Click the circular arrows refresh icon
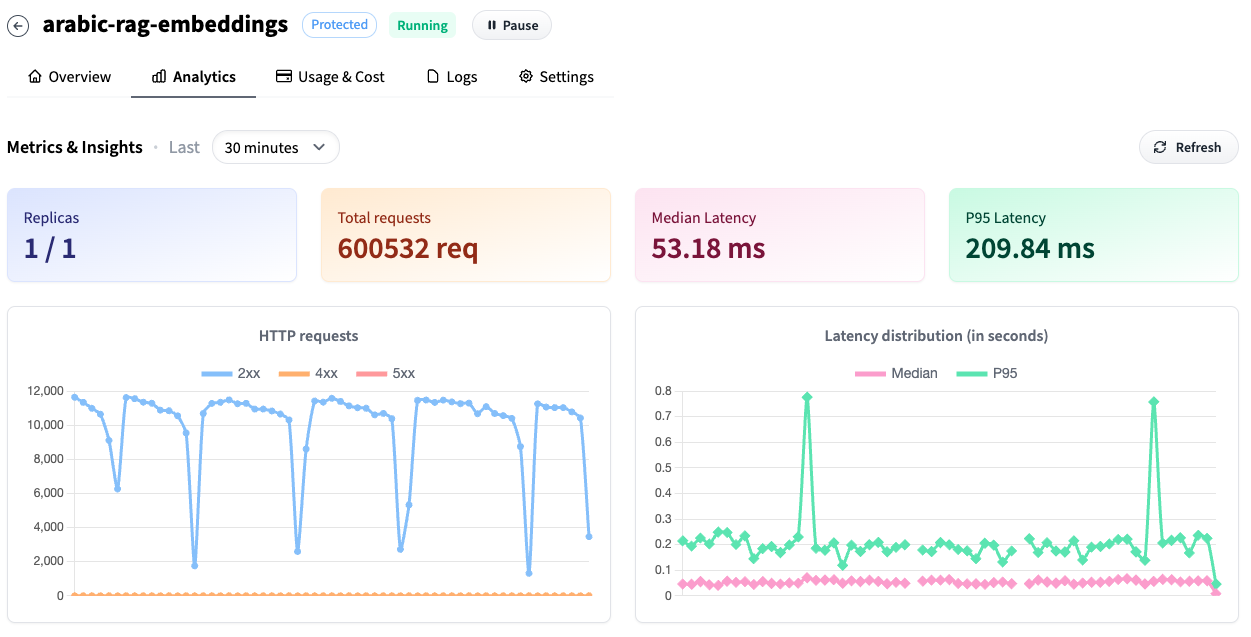 (1160, 148)
